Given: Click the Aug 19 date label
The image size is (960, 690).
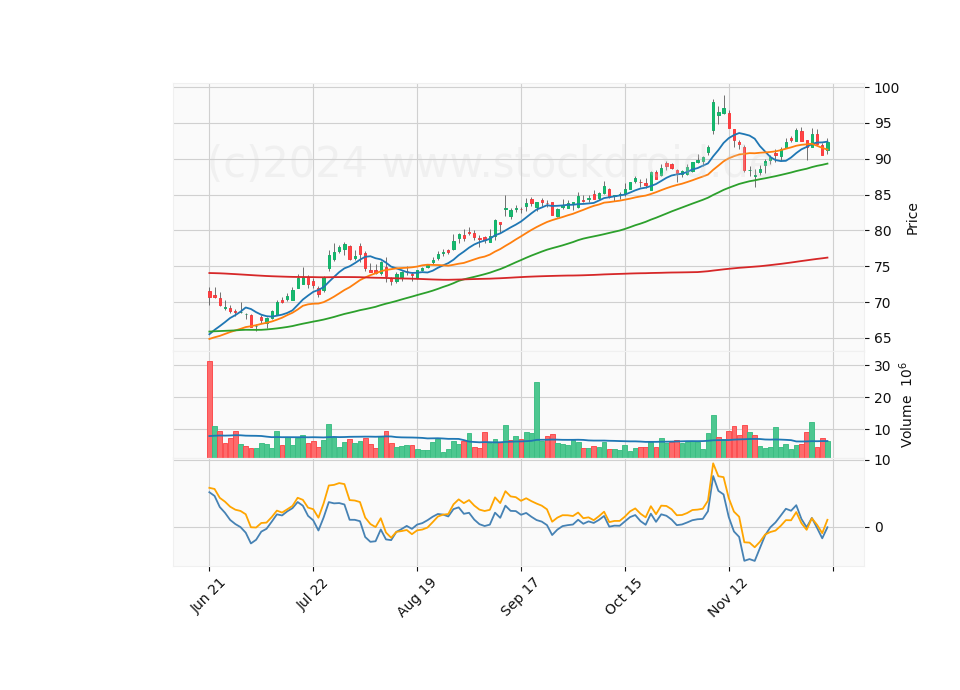Looking at the screenshot, I should pos(416,597).
